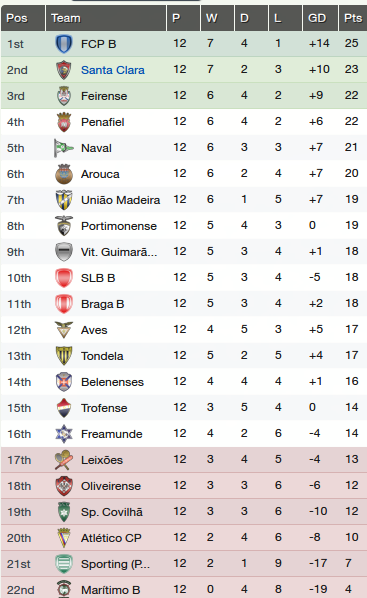Open the SLB B red shield icon
The width and height of the screenshot is (367, 598).
coord(64,278)
